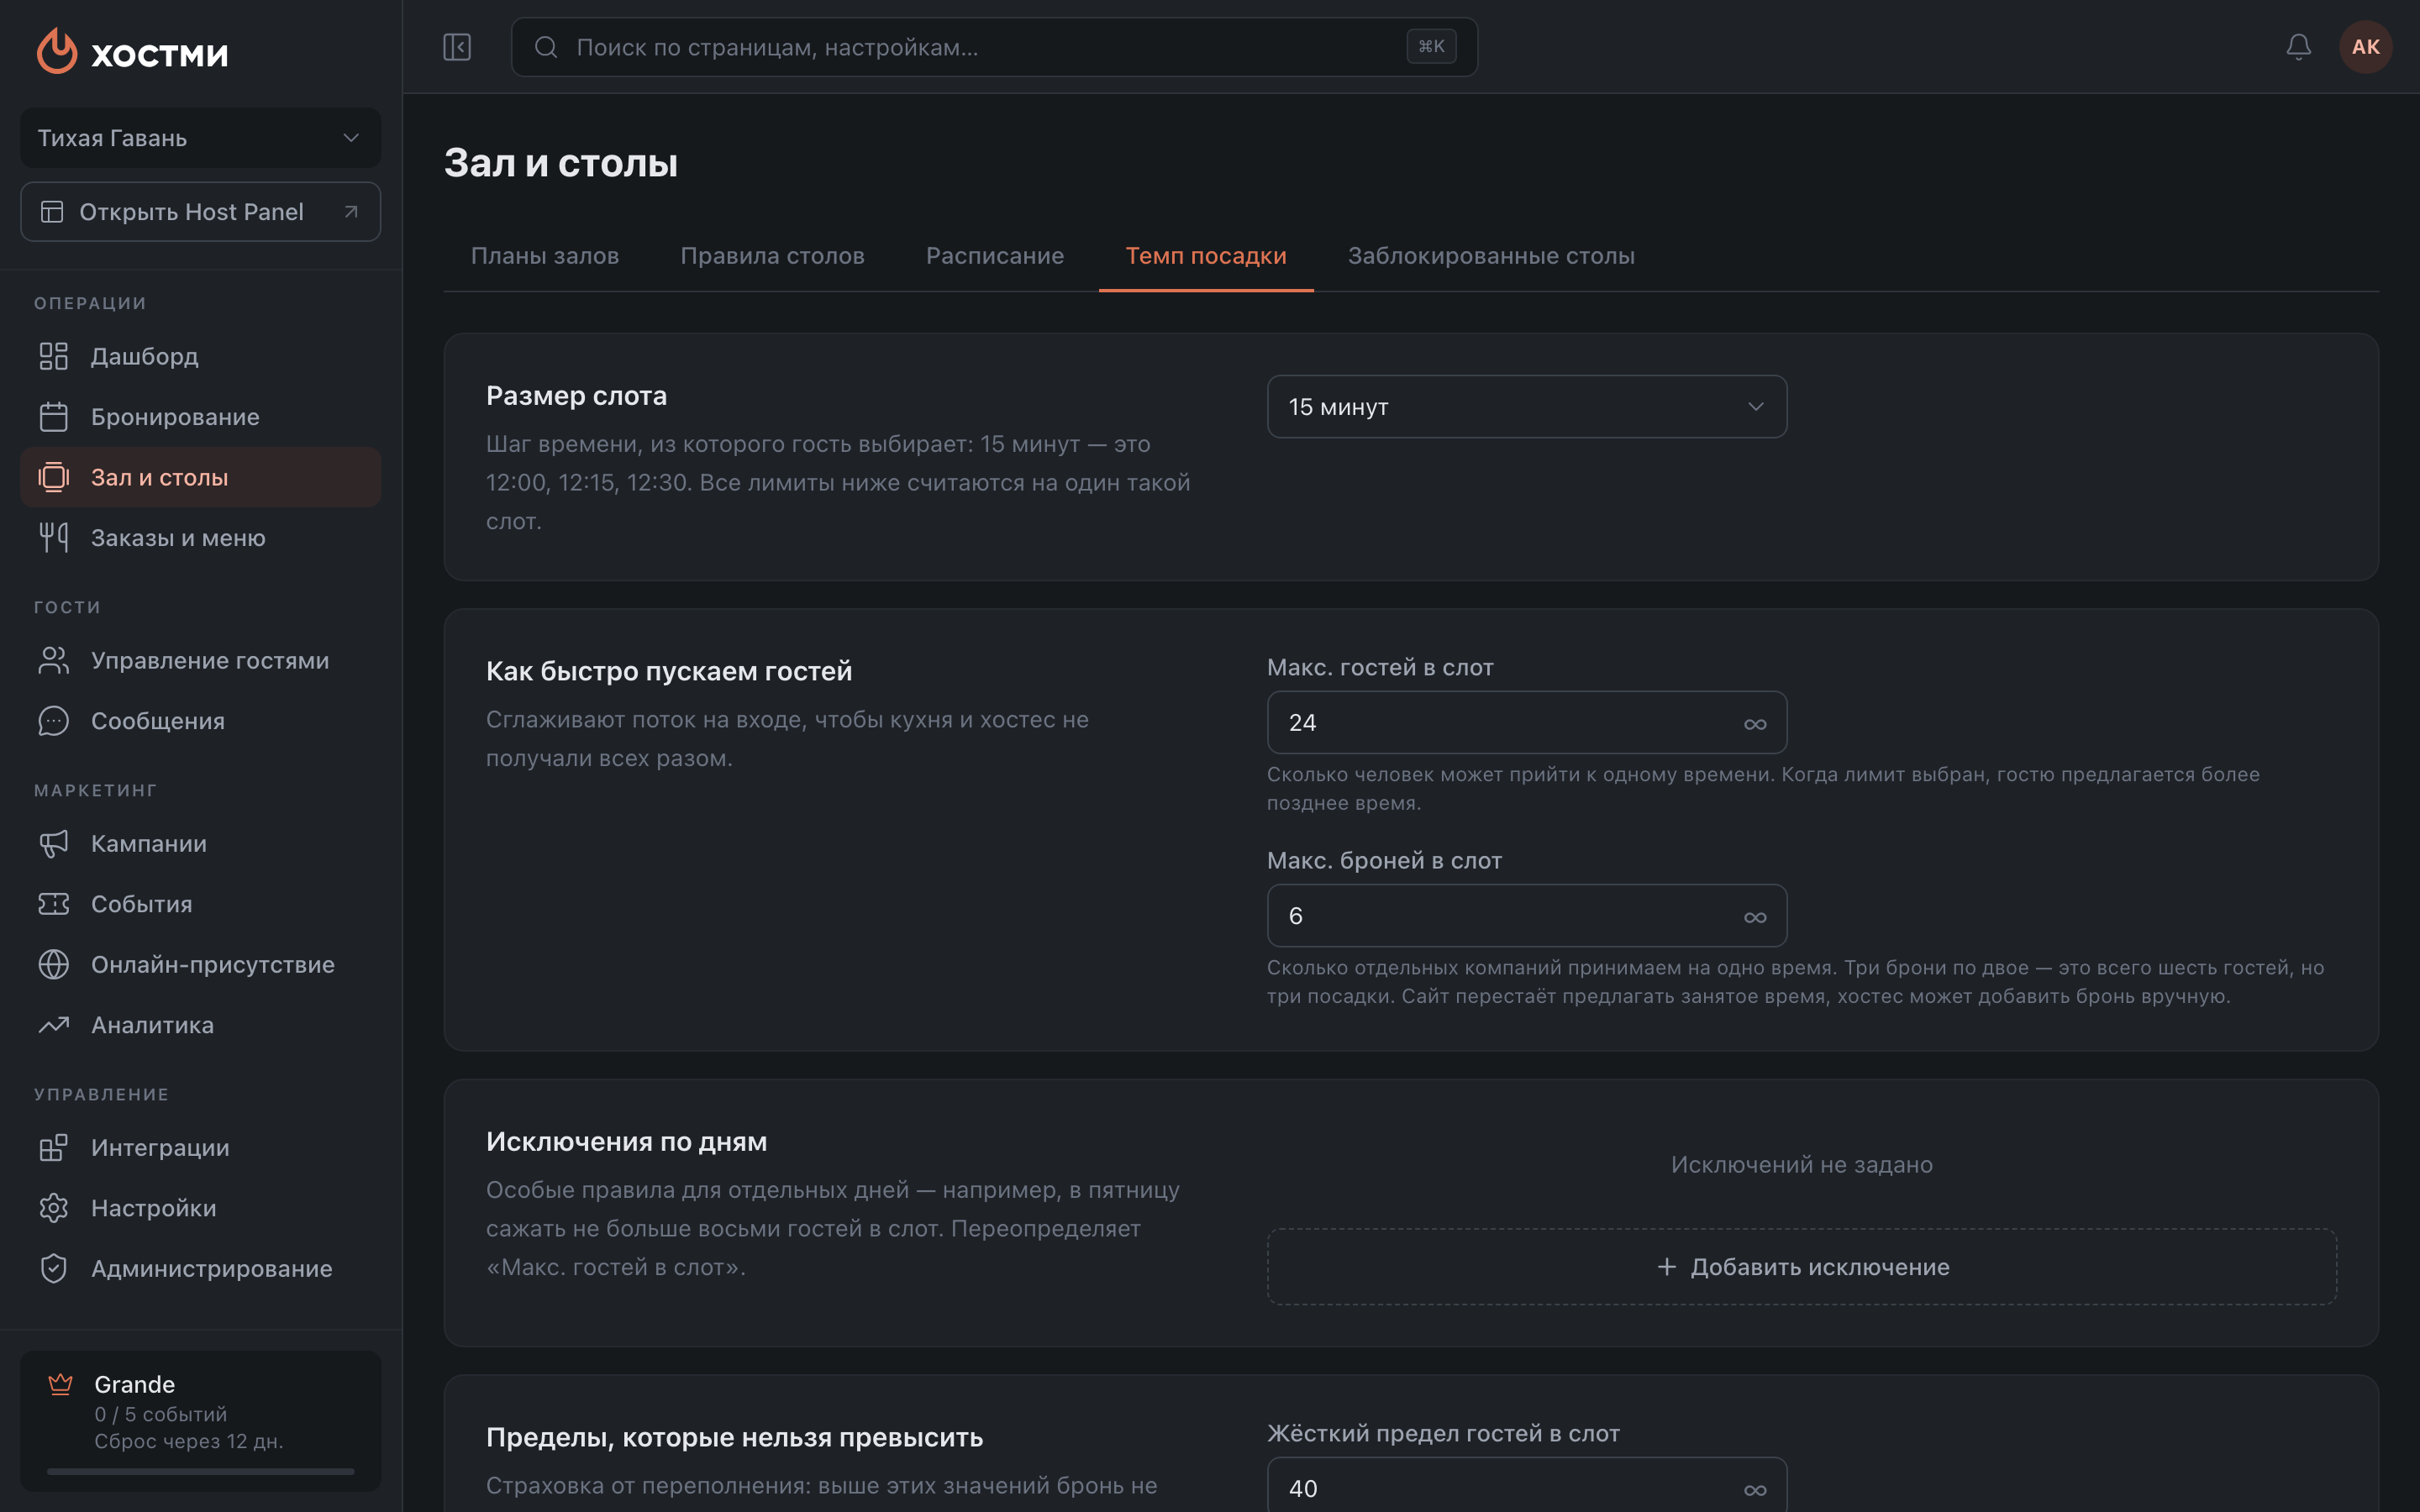Click Открыть Host Panel button
Viewport: 2420px width, 1512px height.
coord(200,212)
